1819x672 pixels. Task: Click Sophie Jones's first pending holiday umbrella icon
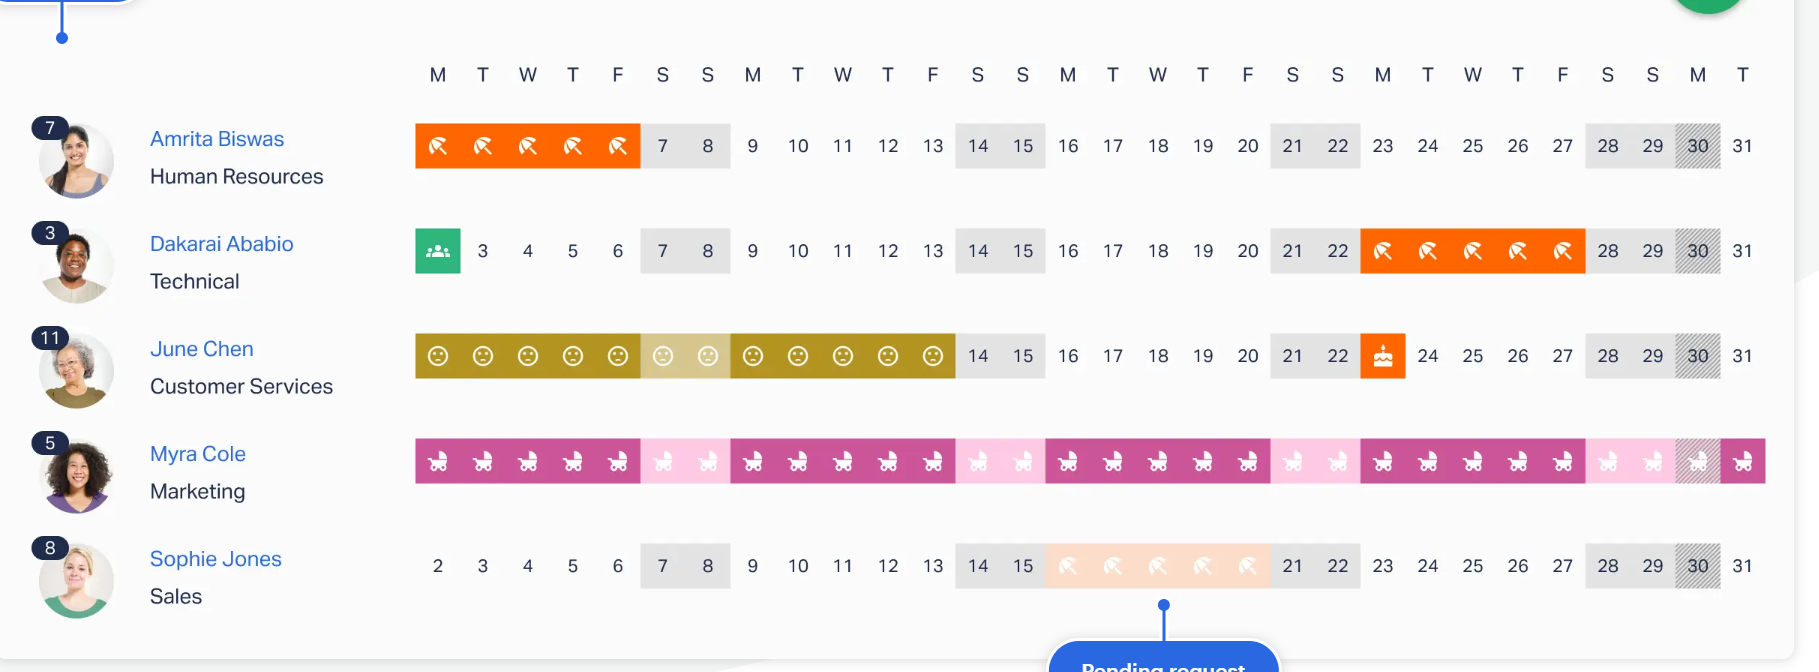click(1068, 566)
